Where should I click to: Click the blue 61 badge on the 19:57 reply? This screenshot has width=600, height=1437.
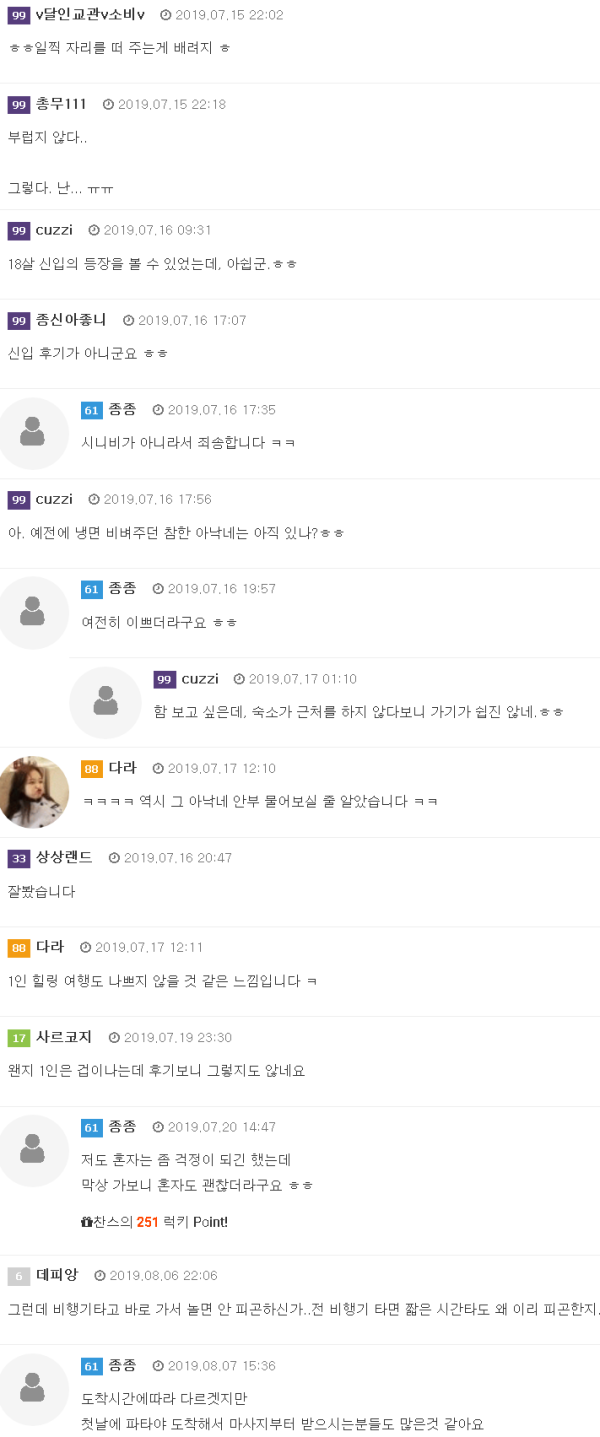click(x=91, y=589)
